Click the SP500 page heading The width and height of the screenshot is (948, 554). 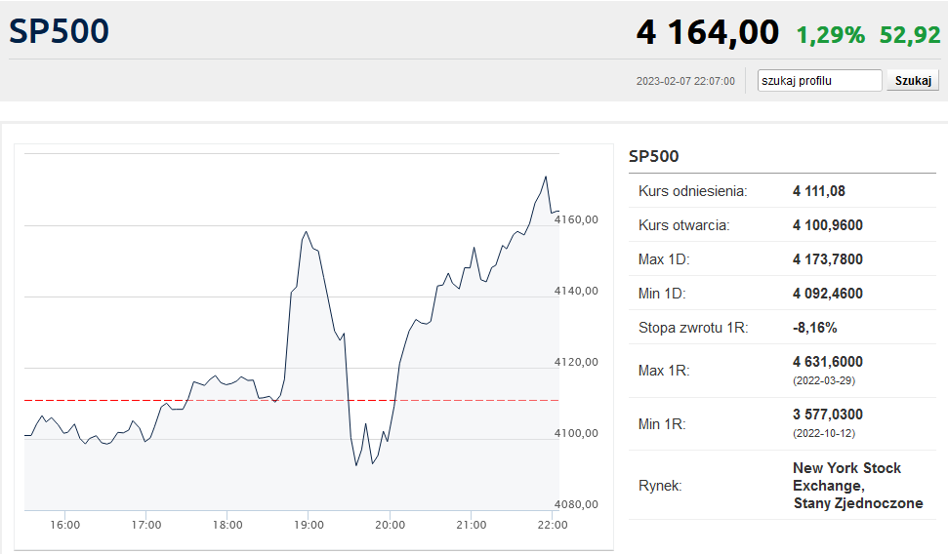point(59,31)
